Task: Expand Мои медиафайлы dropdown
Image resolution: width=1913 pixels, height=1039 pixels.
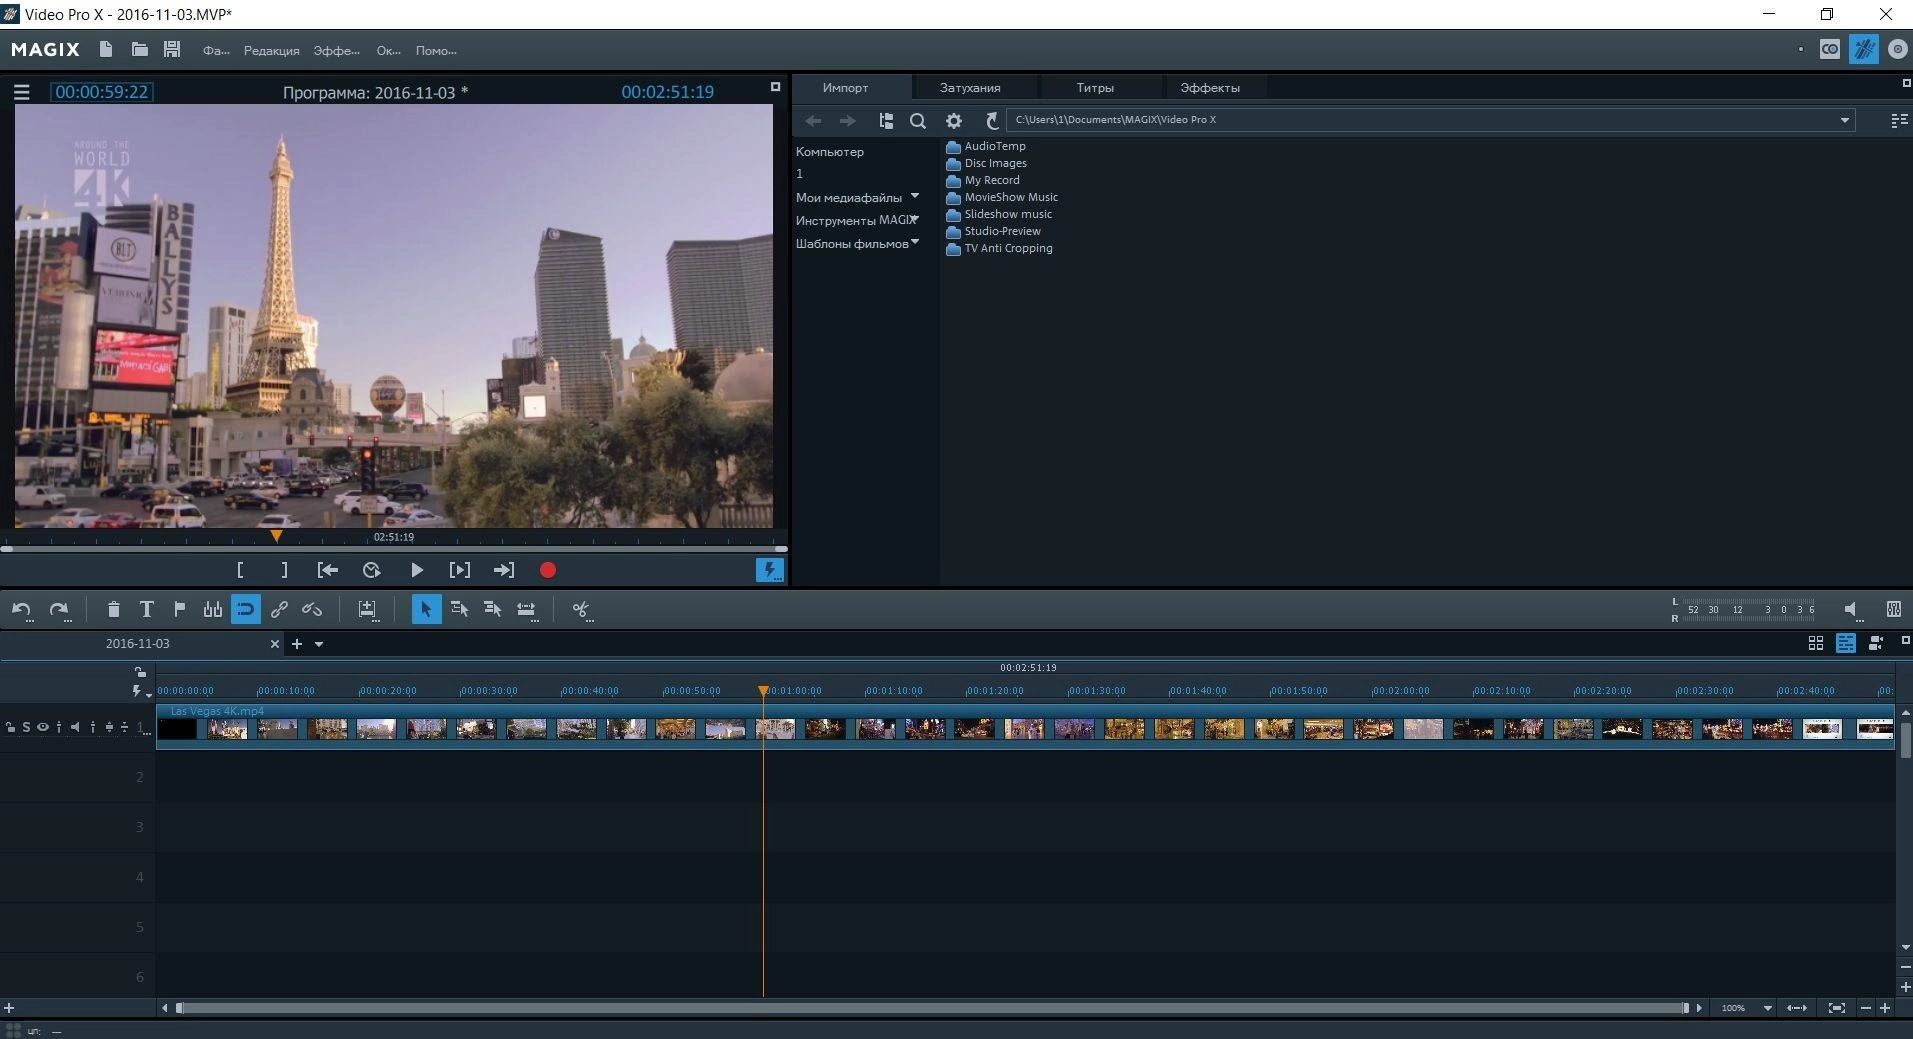Action: 915,196
